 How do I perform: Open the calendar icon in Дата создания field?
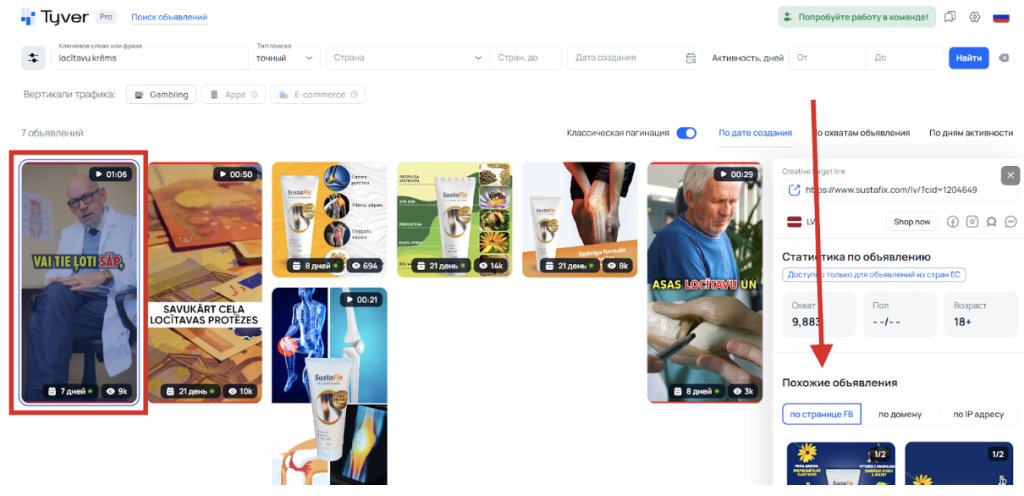pos(690,58)
